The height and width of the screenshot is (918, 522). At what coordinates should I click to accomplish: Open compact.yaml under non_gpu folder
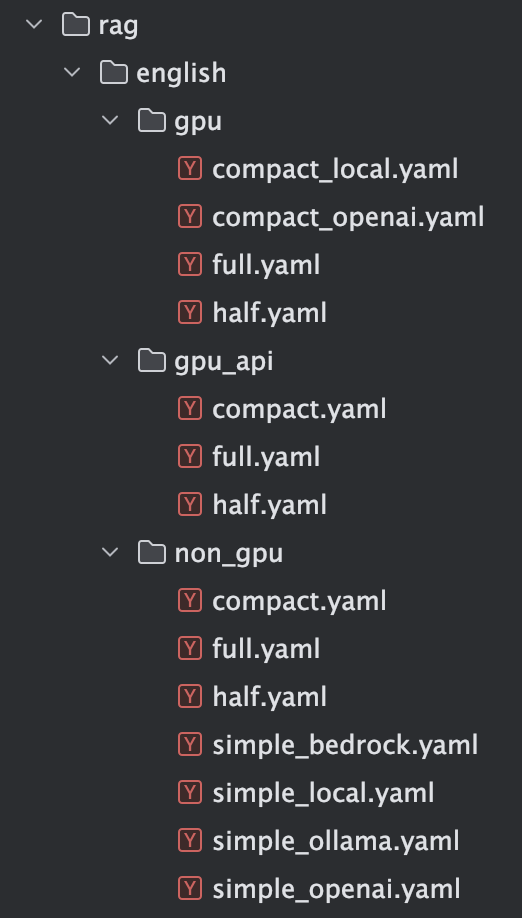[299, 602]
